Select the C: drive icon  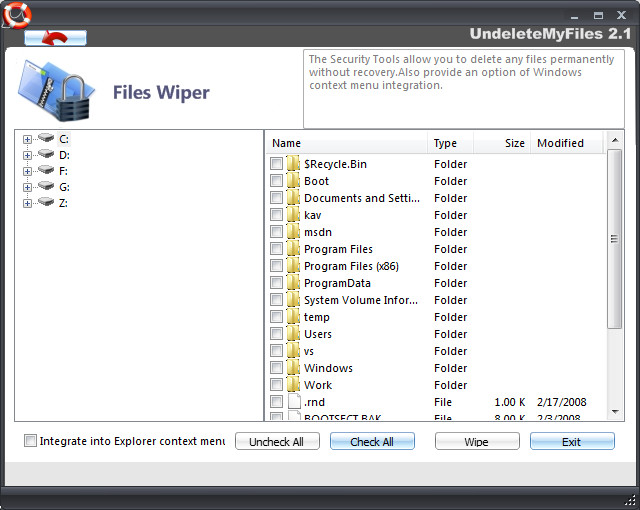point(46,138)
